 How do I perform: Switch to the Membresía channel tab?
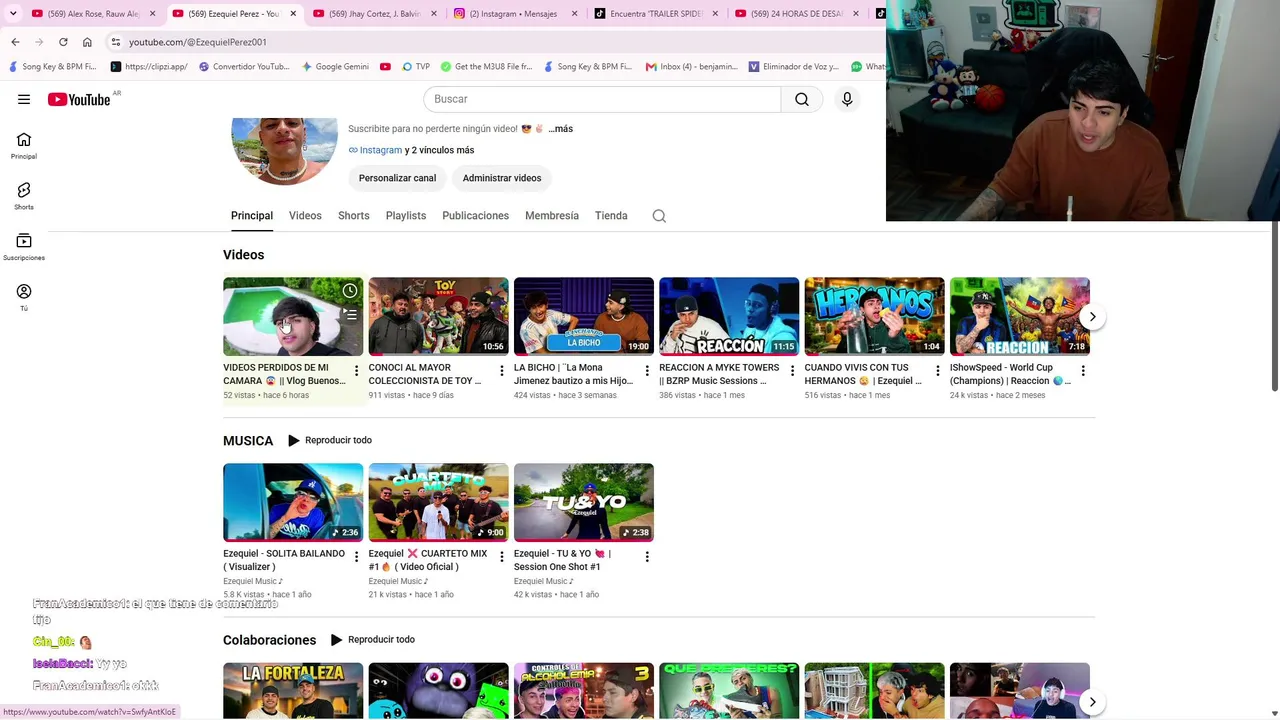tap(552, 216)
